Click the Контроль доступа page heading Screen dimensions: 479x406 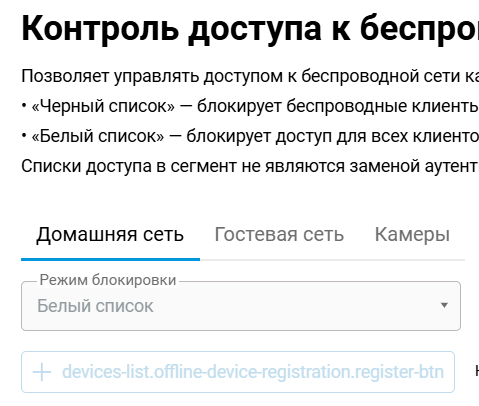[250, 28]
